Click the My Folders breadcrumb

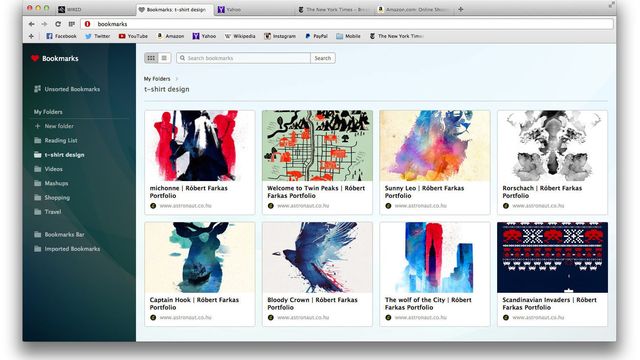pos(157,79)
